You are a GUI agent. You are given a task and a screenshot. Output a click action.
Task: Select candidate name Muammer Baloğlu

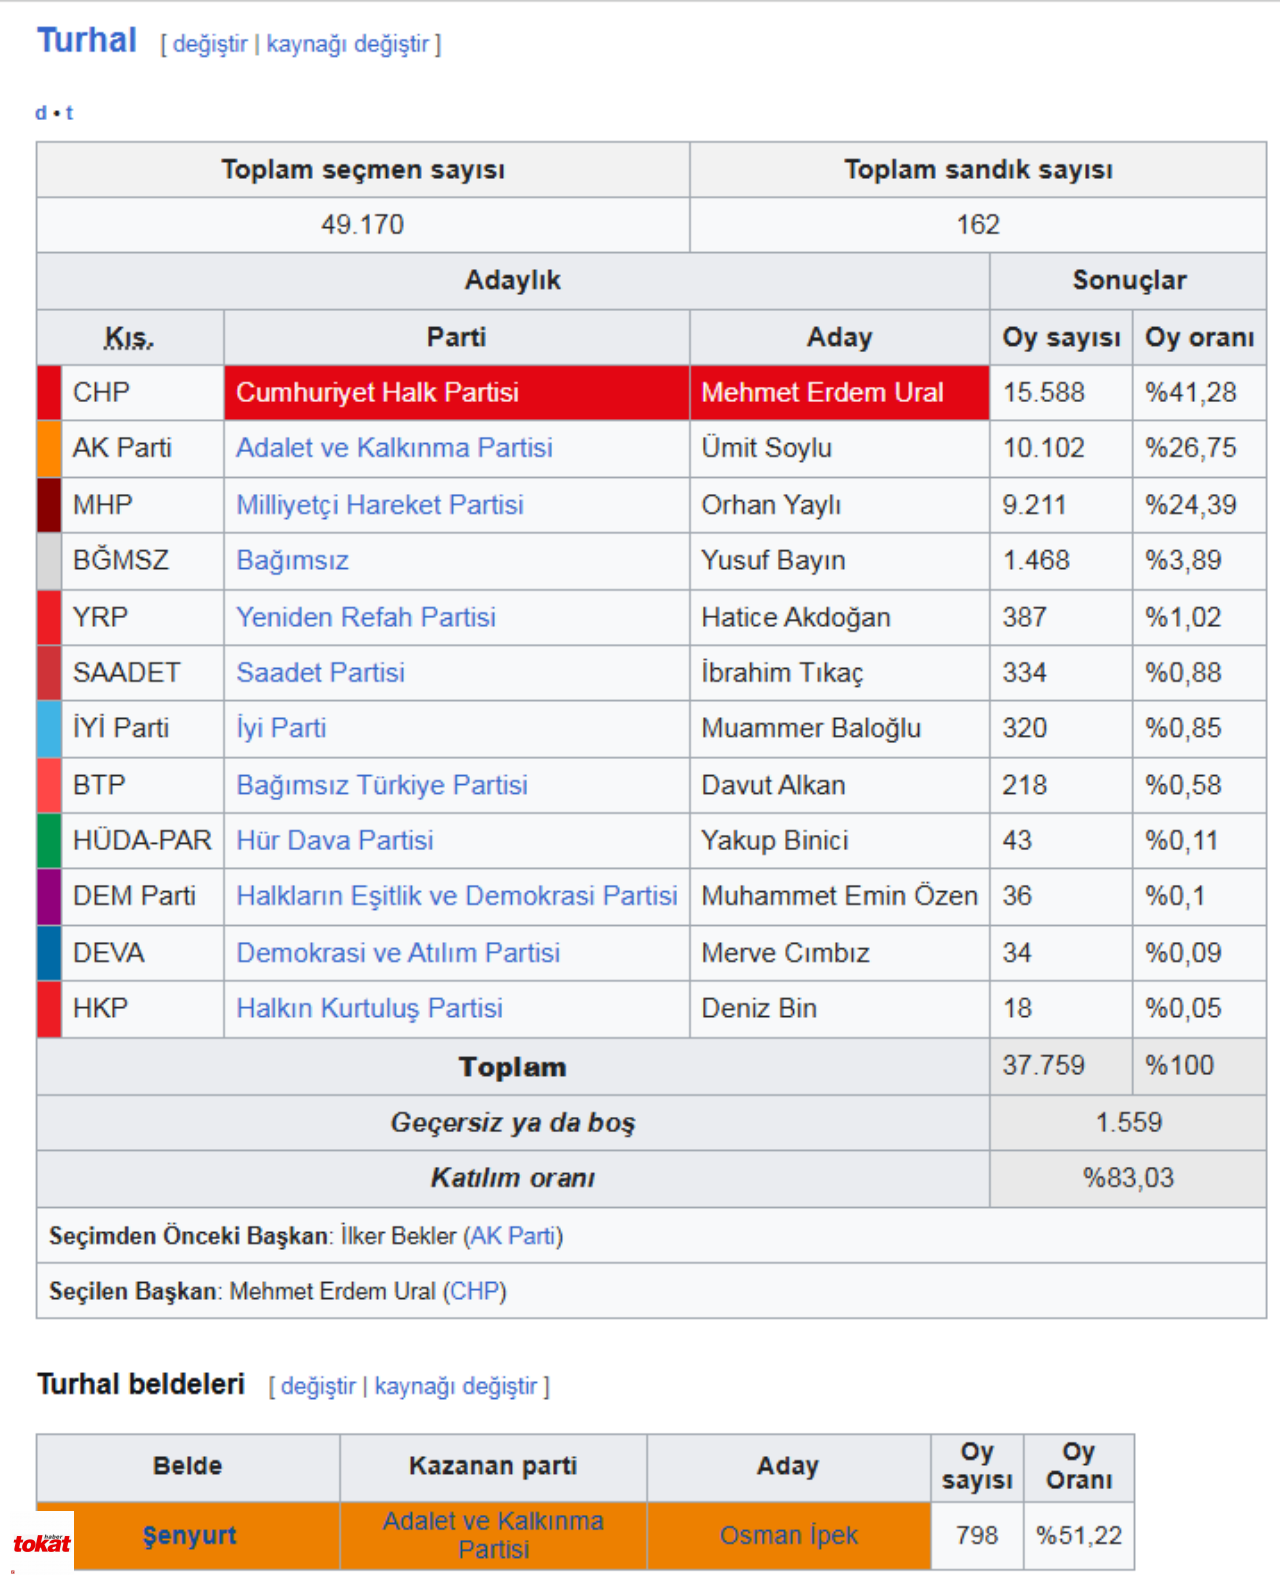coord(811,727)
